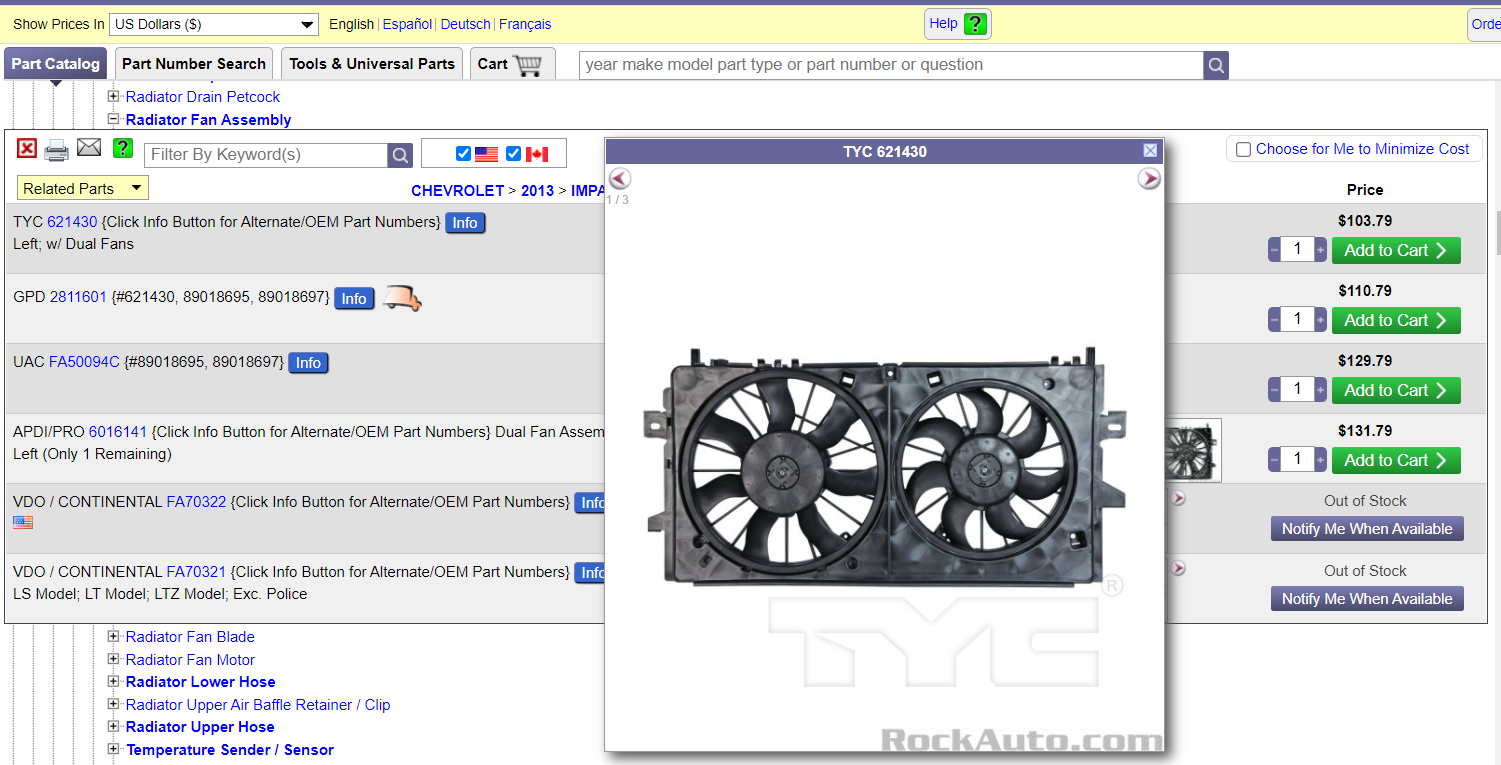Click the truck icon in the GPD 2811601 row

click(x=402, y=297)
